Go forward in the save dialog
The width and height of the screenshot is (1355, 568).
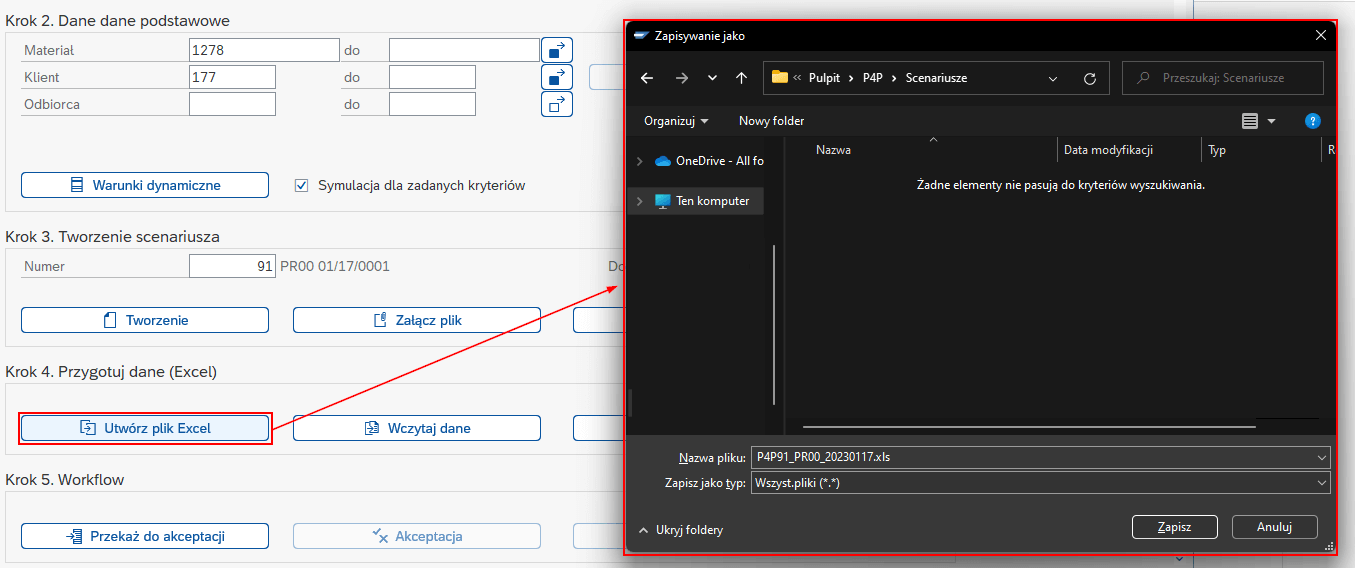point(681,78)
